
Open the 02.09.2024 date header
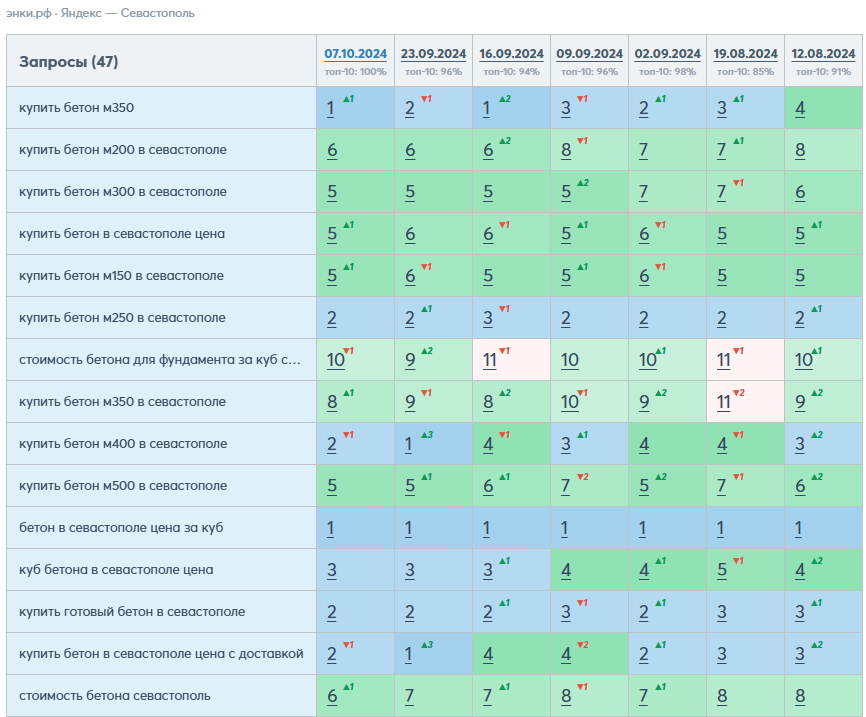click(x=667, y=54)
